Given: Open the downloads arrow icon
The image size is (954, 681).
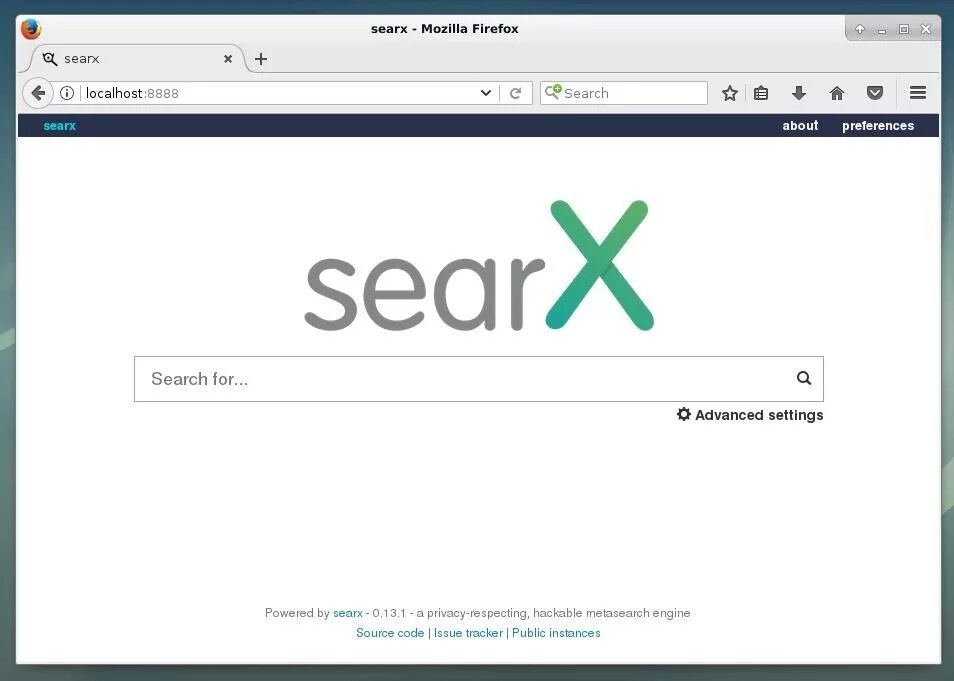Looking at the screenshot, I should point(799,93).
